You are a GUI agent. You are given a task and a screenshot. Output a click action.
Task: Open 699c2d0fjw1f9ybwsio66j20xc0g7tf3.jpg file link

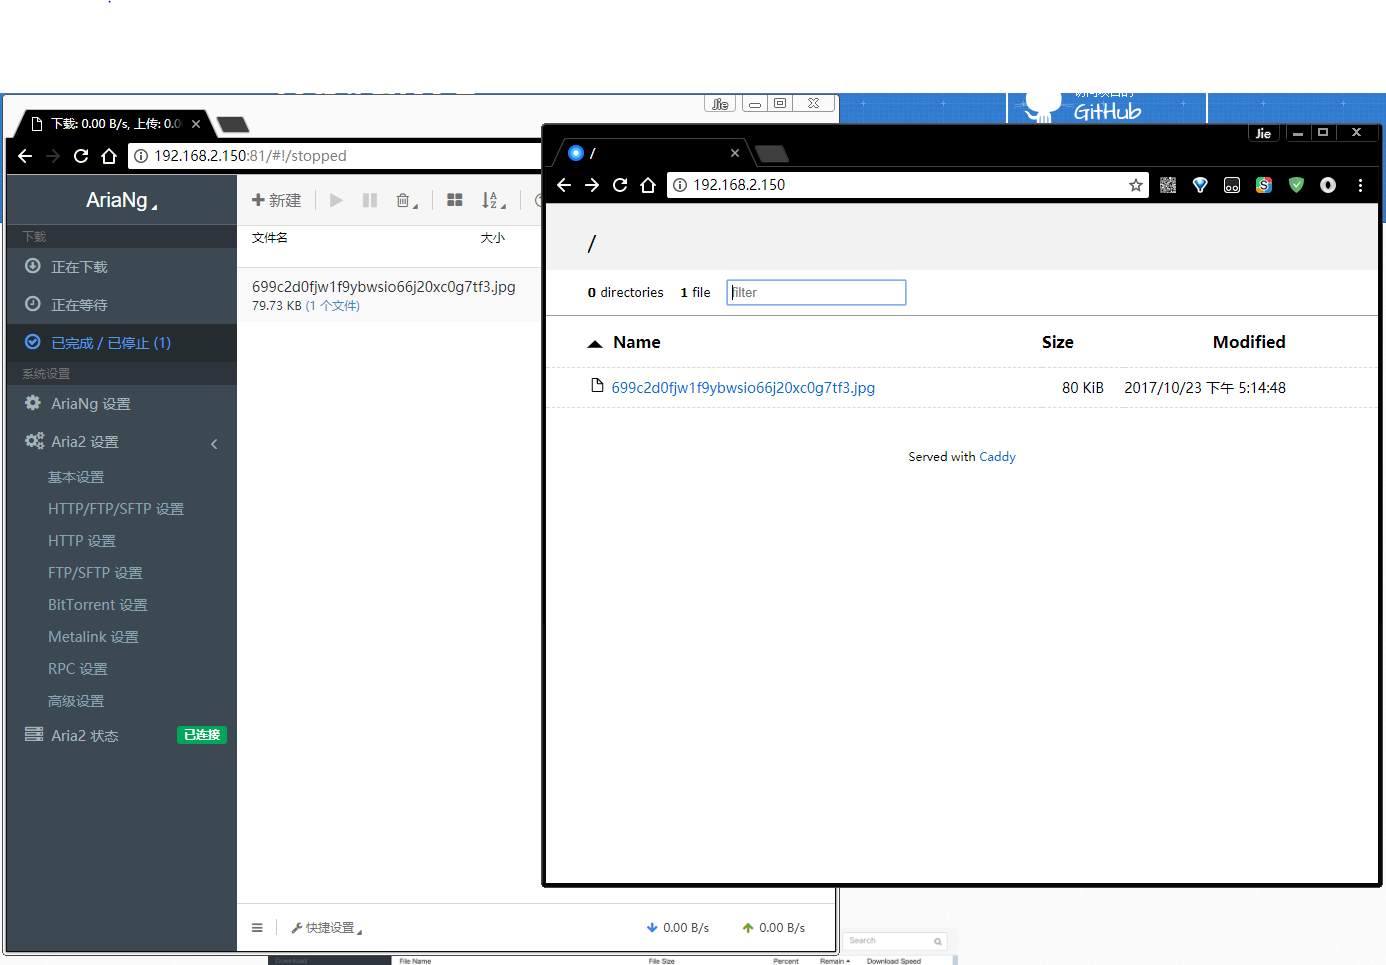tap(743, 388)
